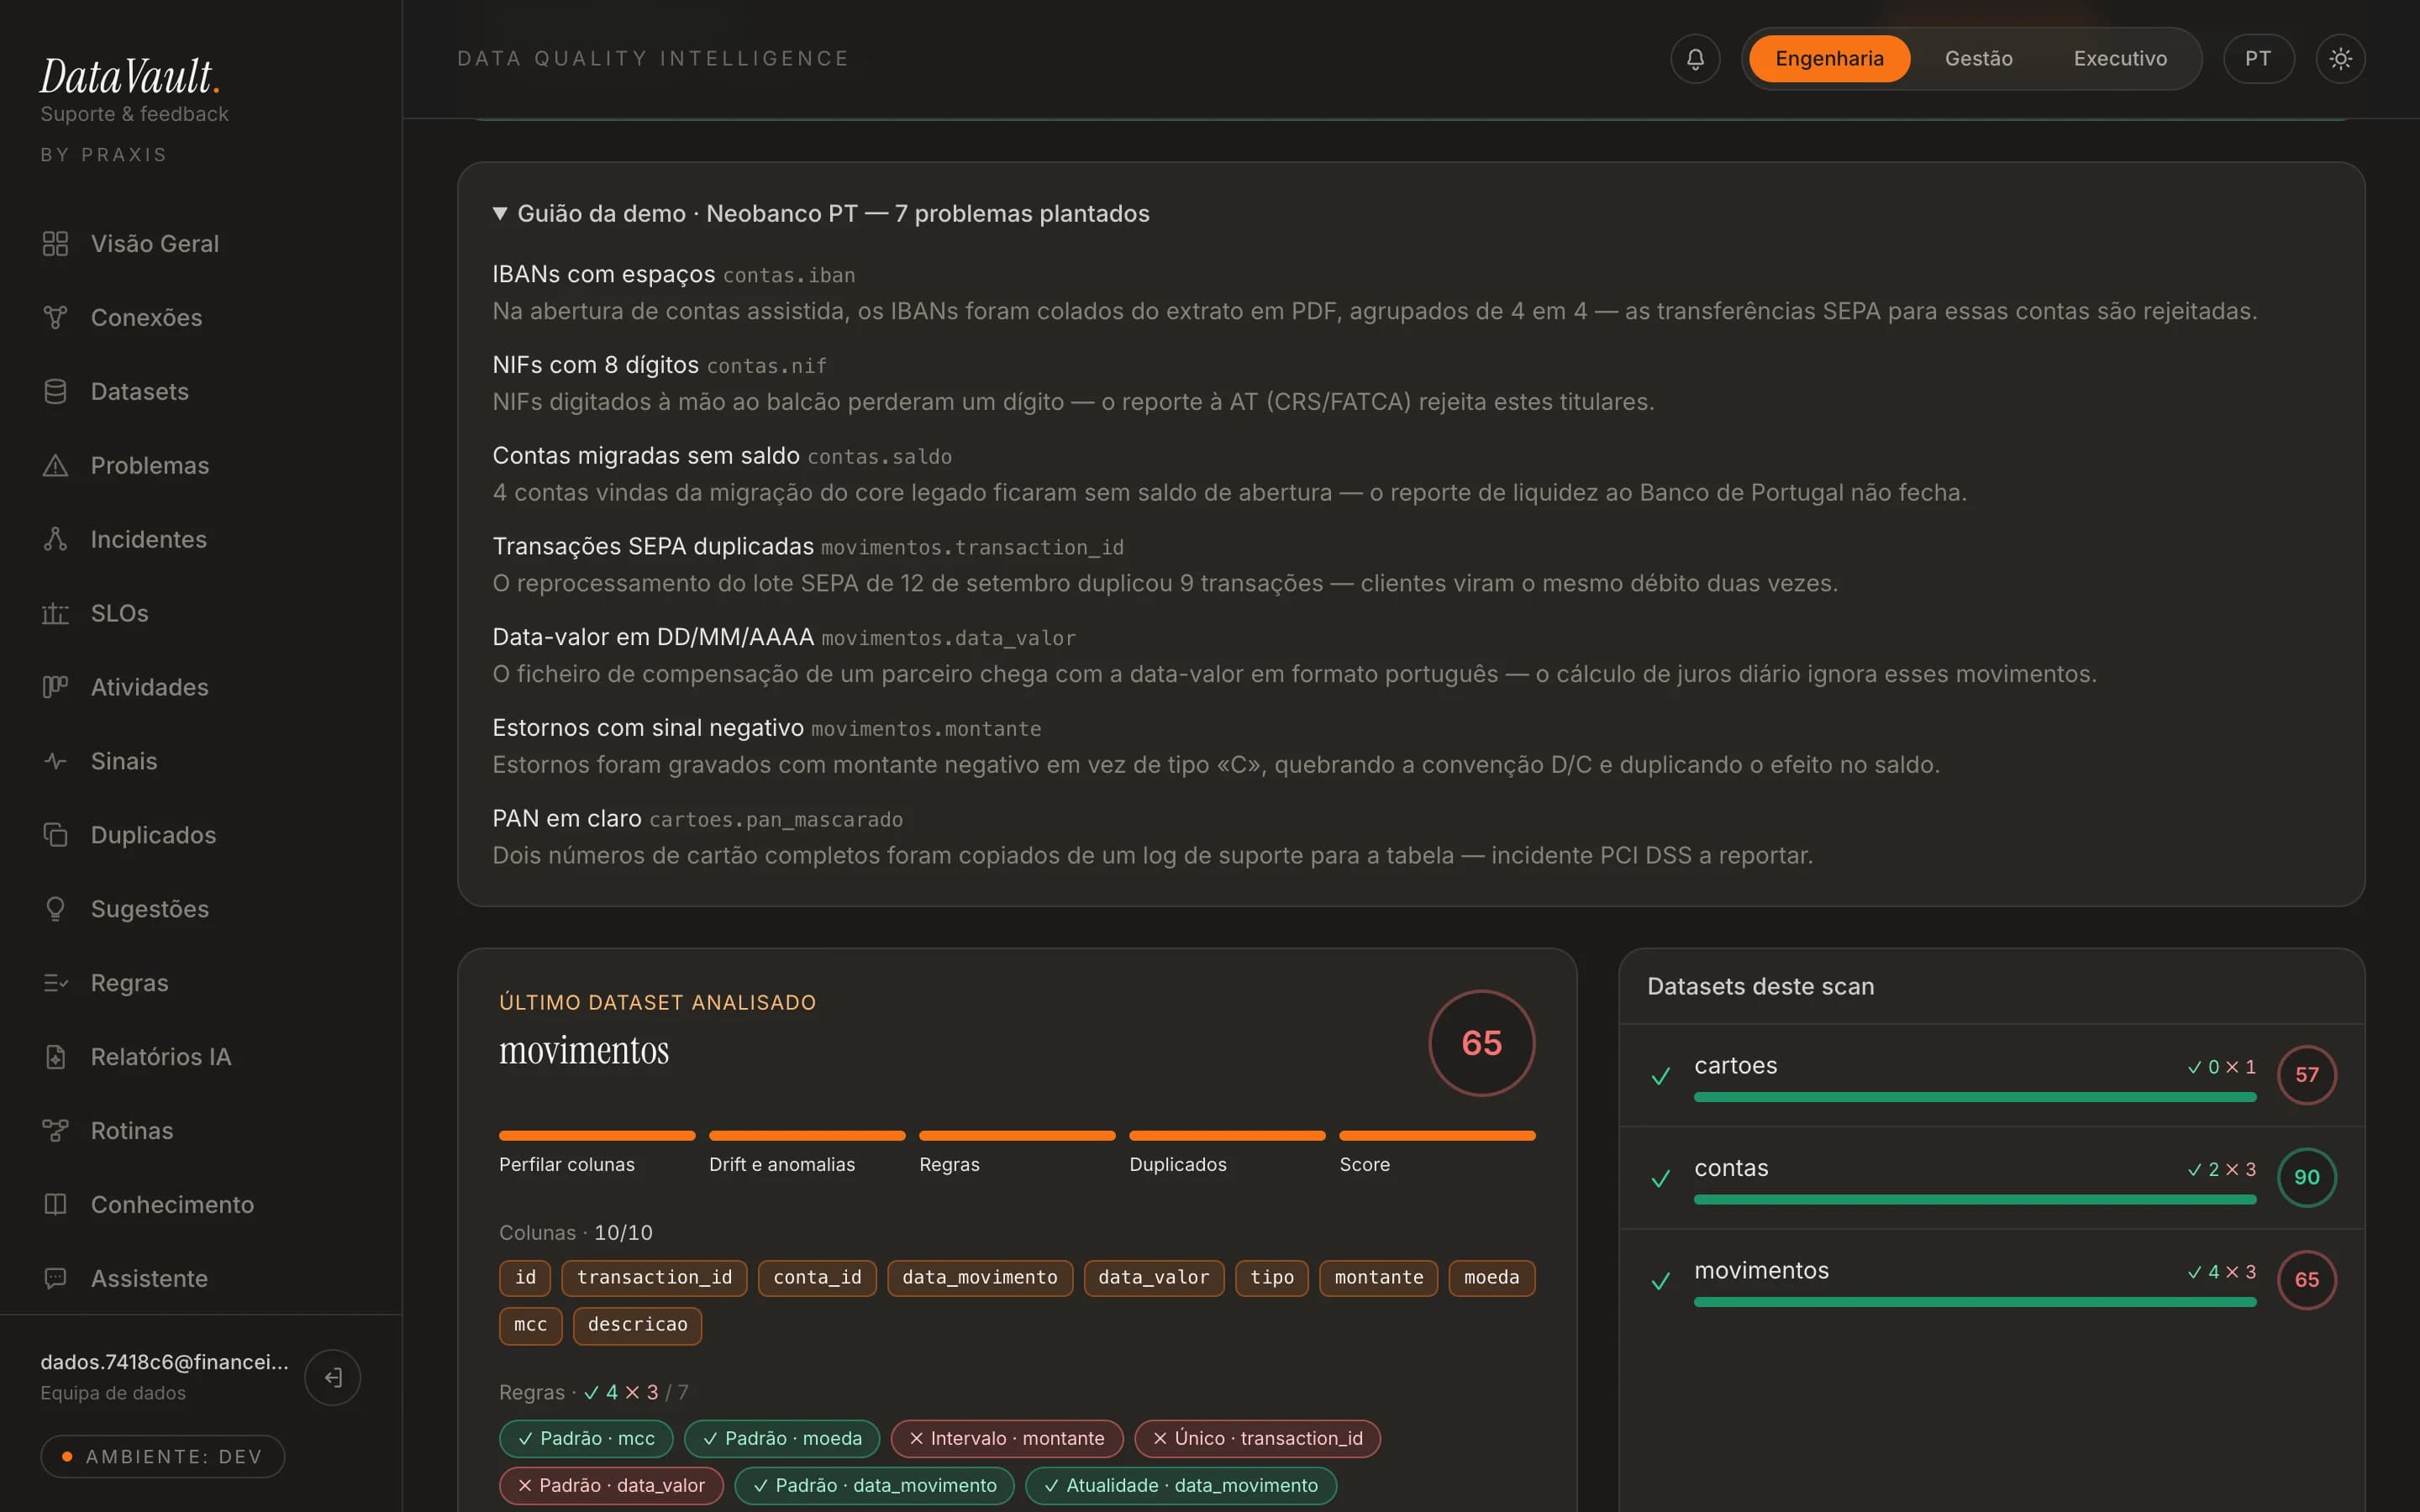Expand the cartoes dataset row

pyautogui.click(x=1991, y=1075)
